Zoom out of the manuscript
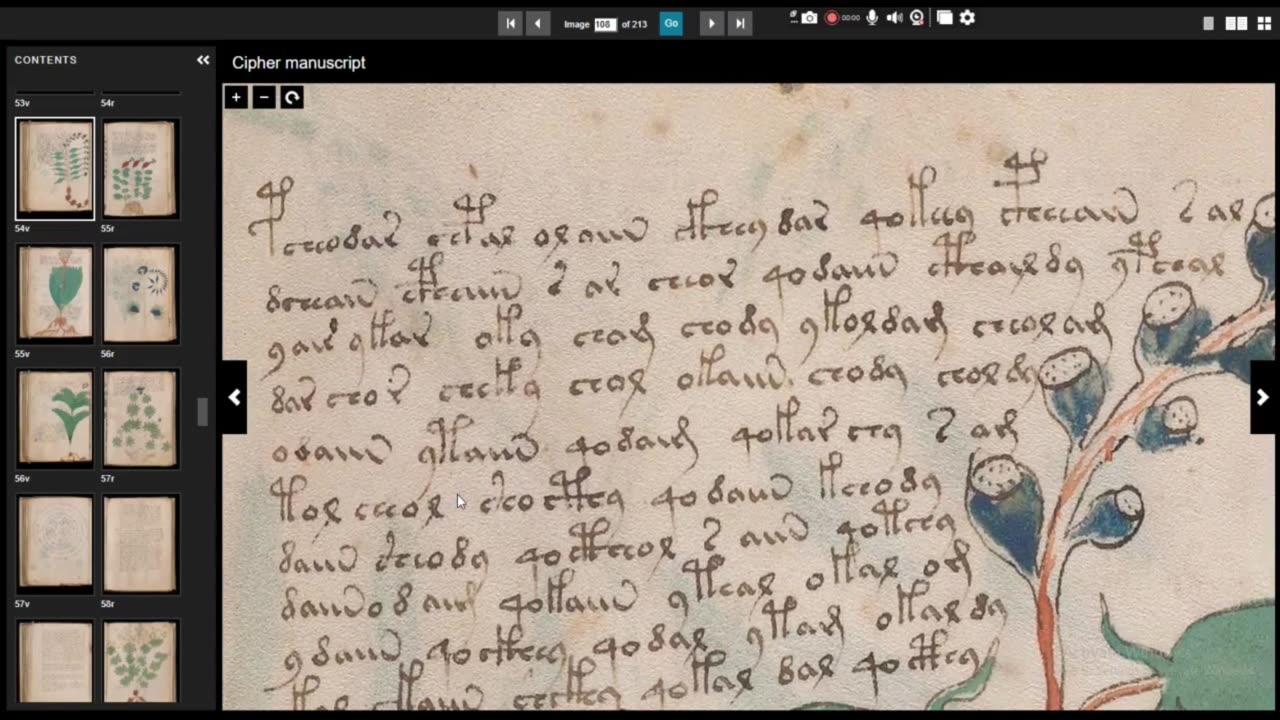Screen dimensions: 1280x720 [x=264, y=97]
